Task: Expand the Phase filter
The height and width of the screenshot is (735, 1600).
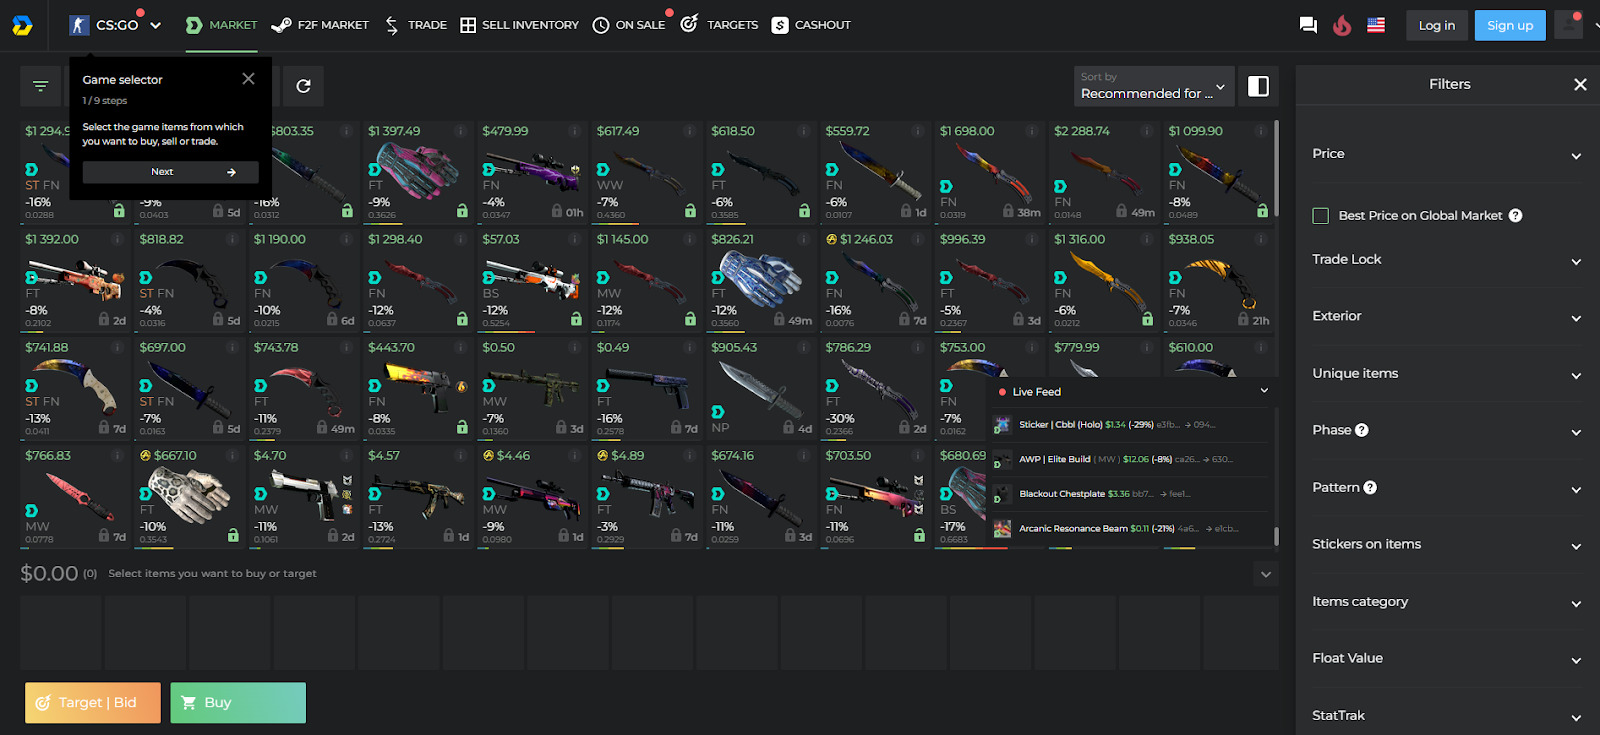Action: click(x=1447, y=431)
